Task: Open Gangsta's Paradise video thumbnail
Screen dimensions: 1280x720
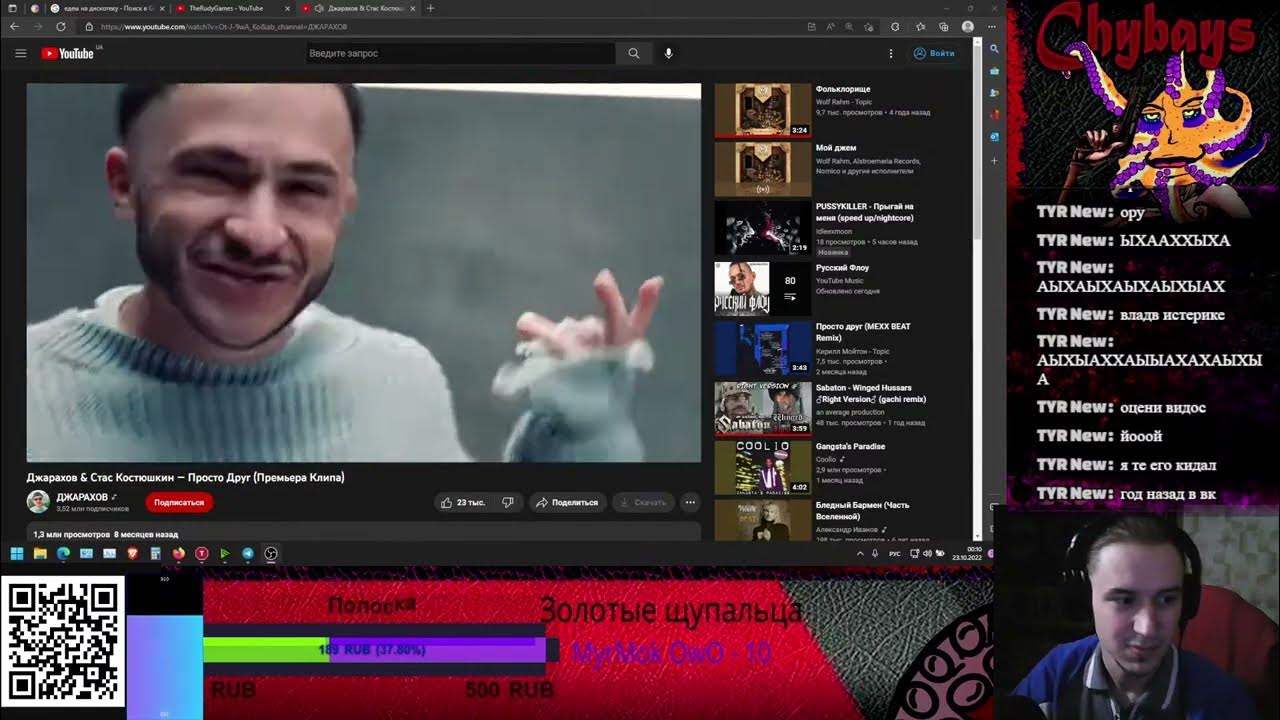Action: [763, 467]
